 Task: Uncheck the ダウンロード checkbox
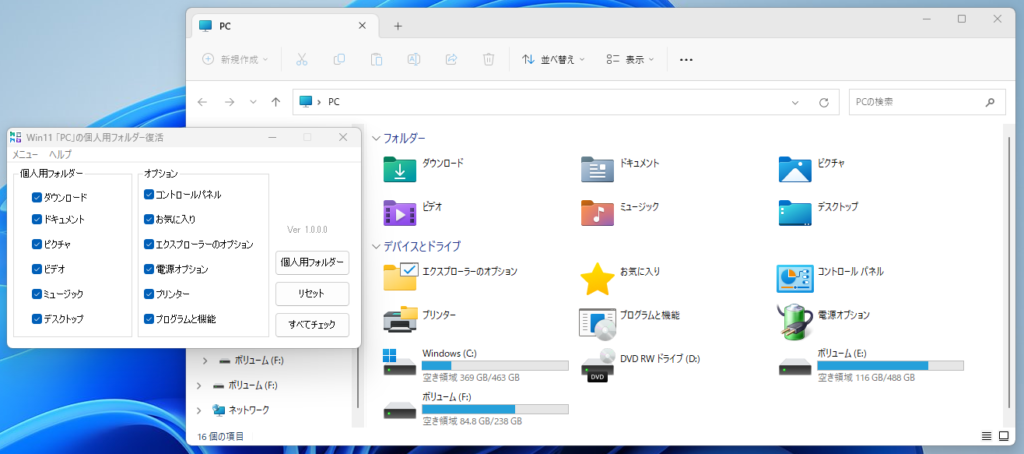[37, 197]
